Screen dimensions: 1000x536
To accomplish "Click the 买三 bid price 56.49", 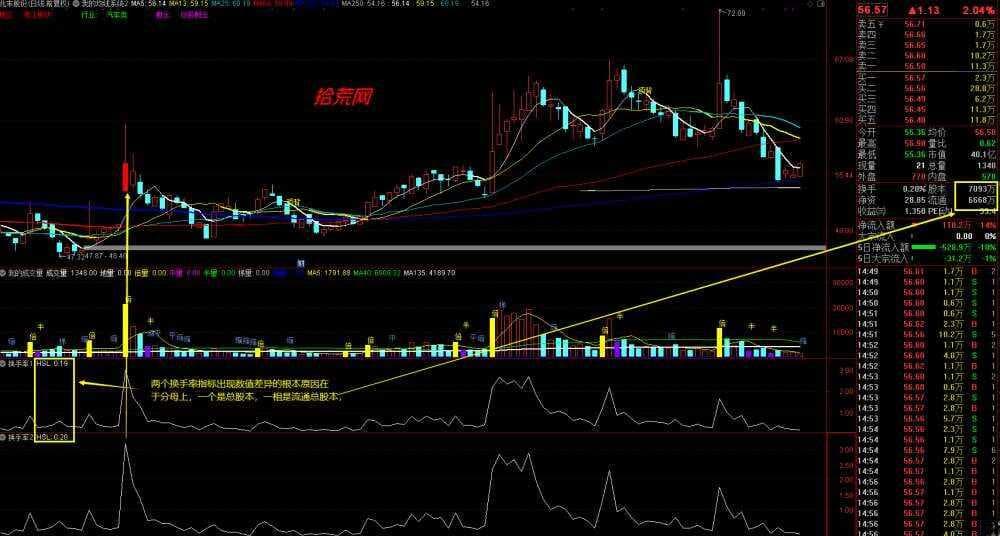I will (915, 99).
